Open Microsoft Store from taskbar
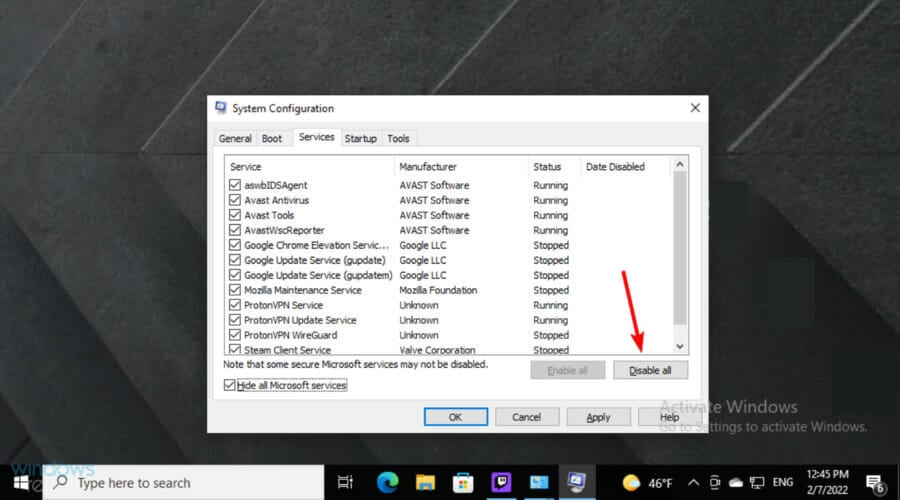Screen dimensions: 900x500 click(x=463, y=483)
